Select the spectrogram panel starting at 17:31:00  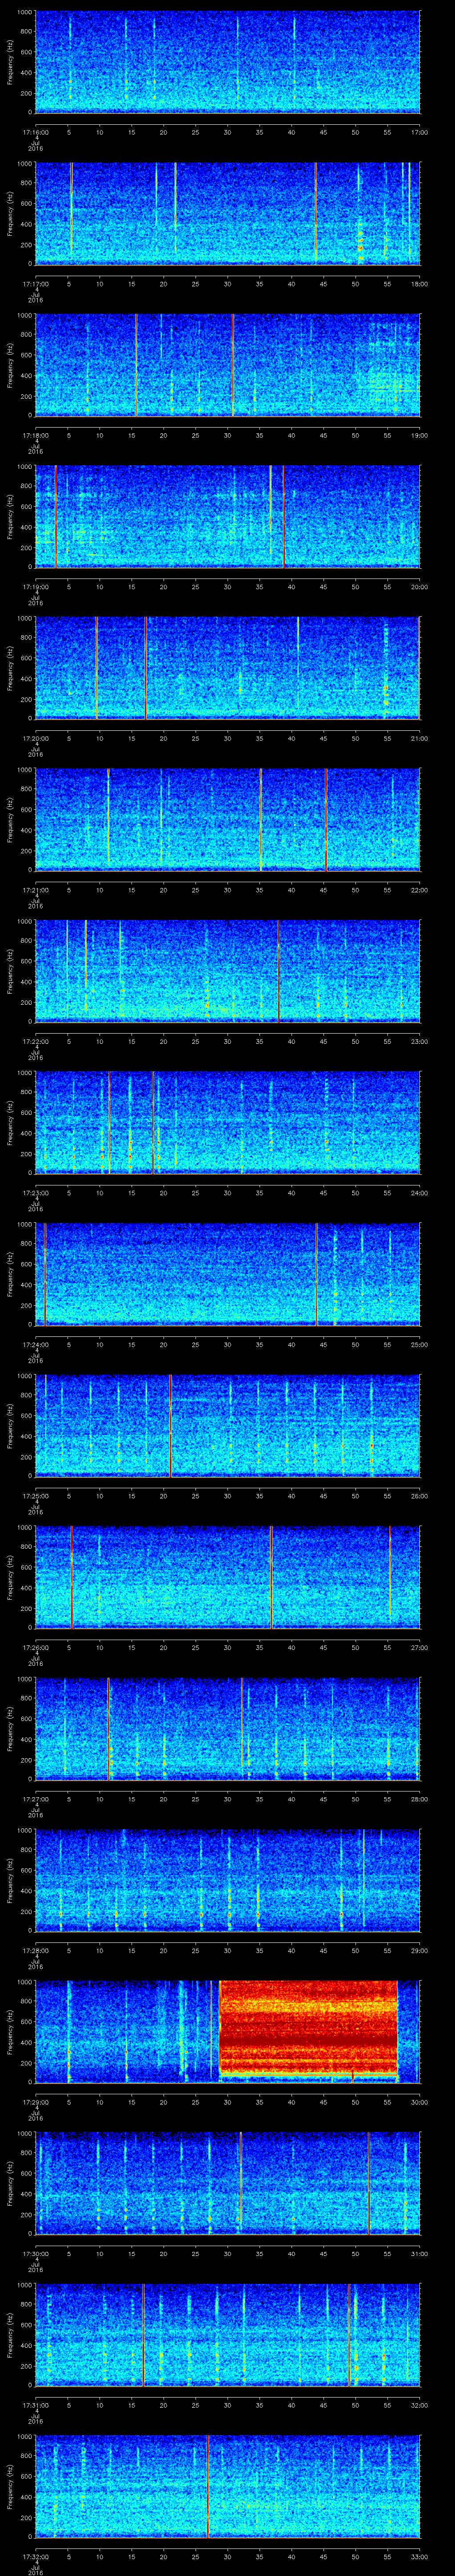227,2335
